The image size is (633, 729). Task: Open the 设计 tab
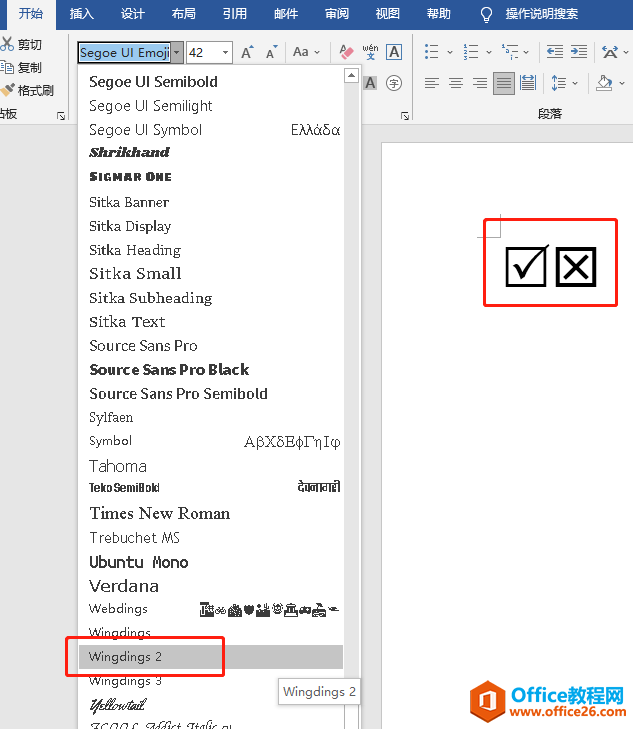click(132, 14)
